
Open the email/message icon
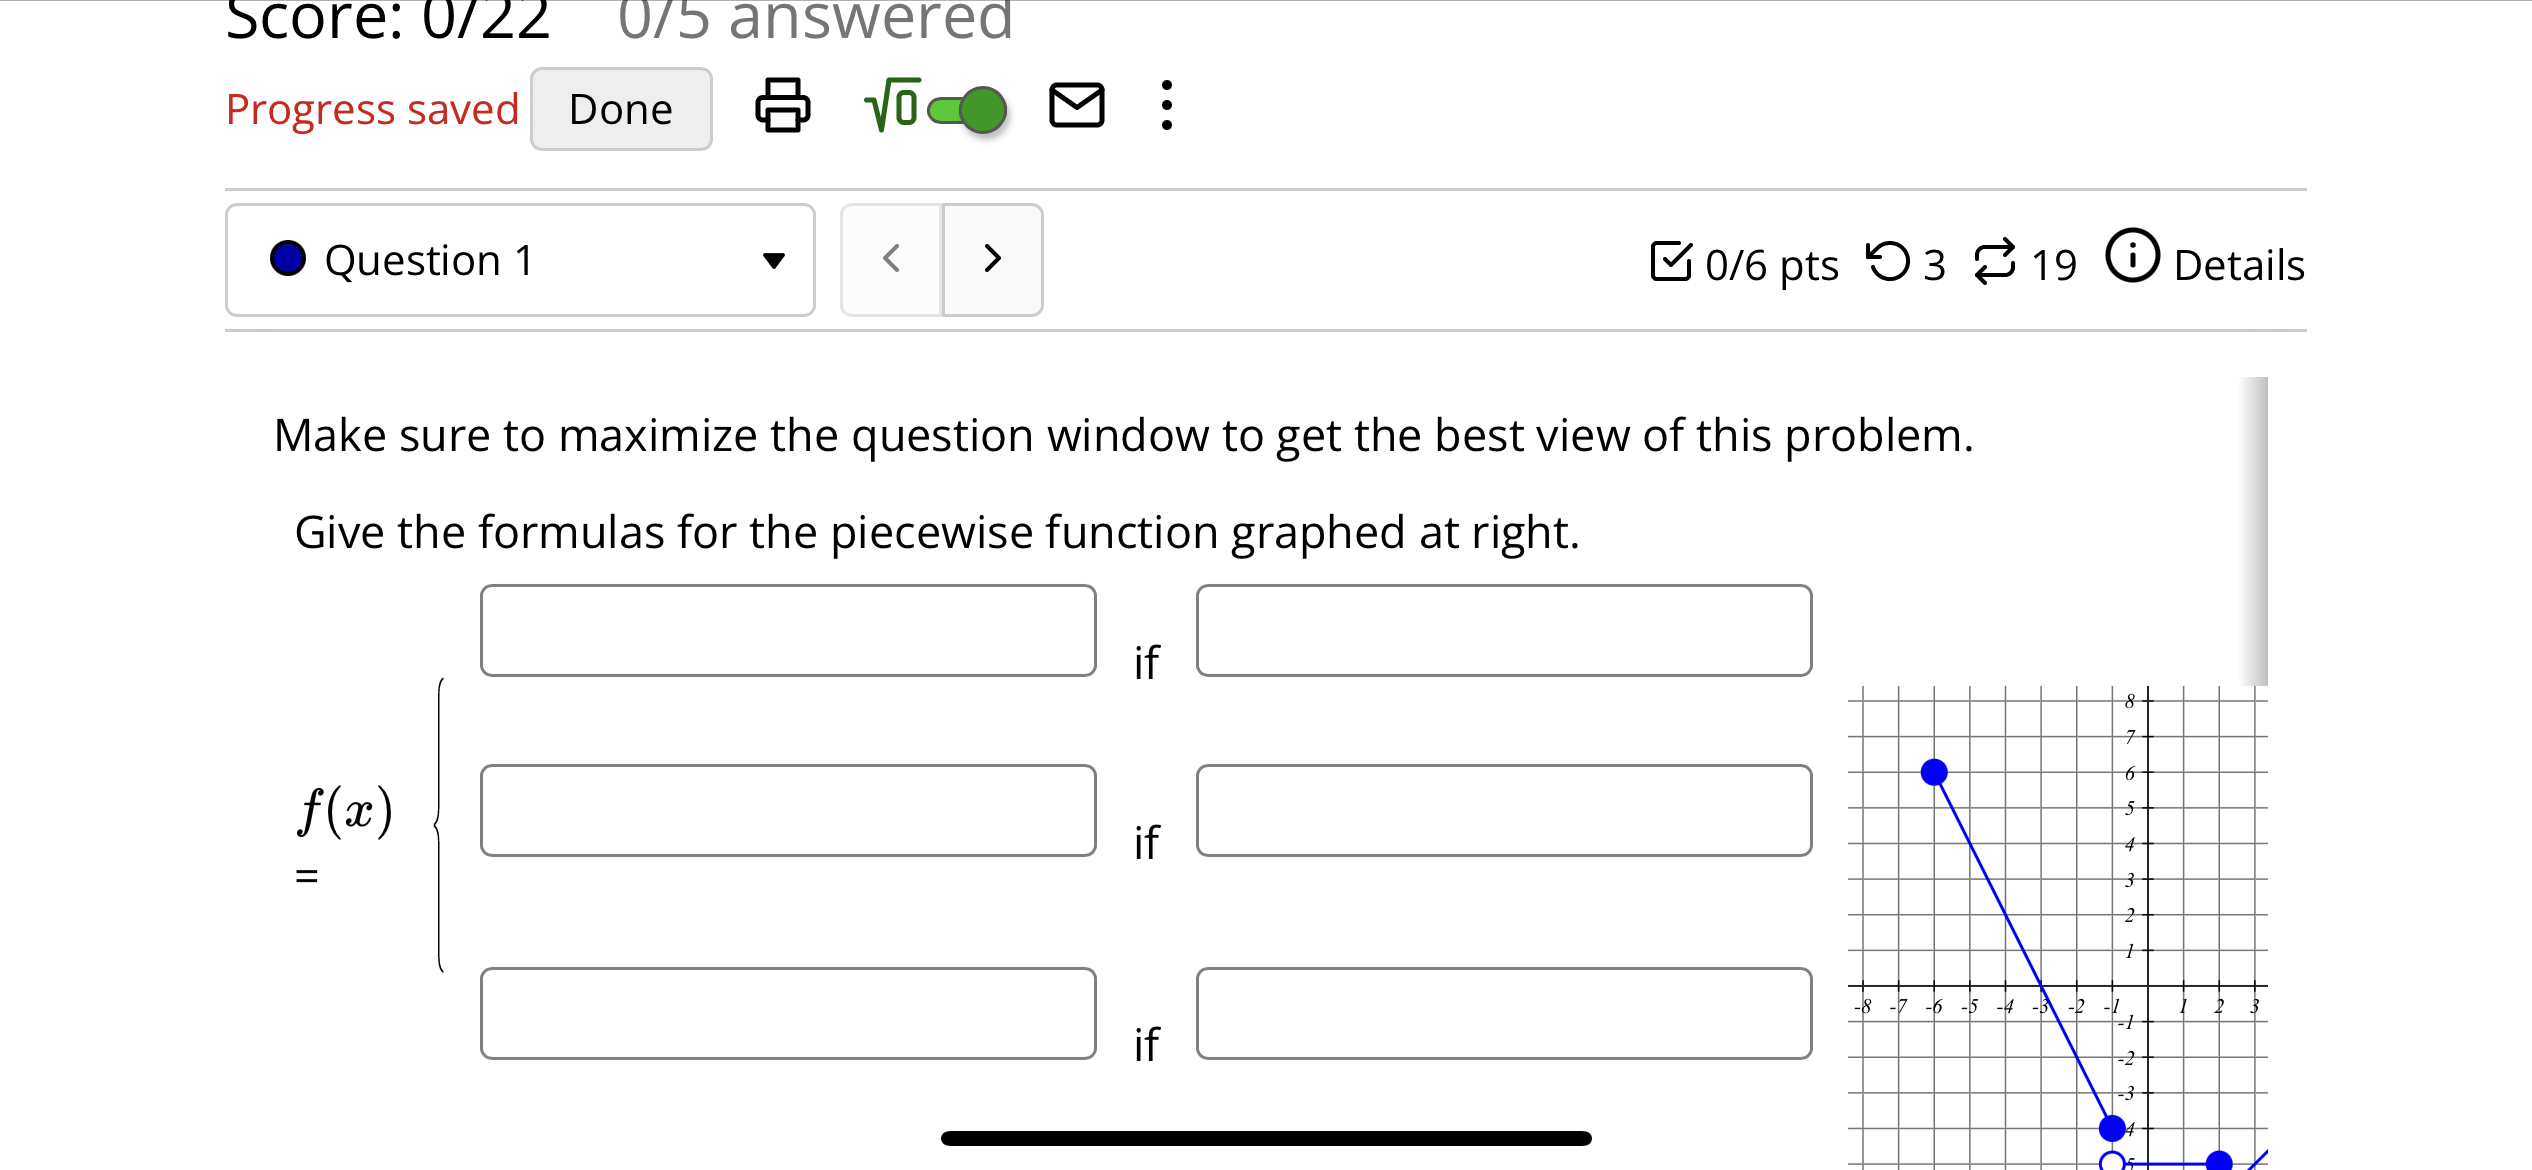click(1076, 107)
